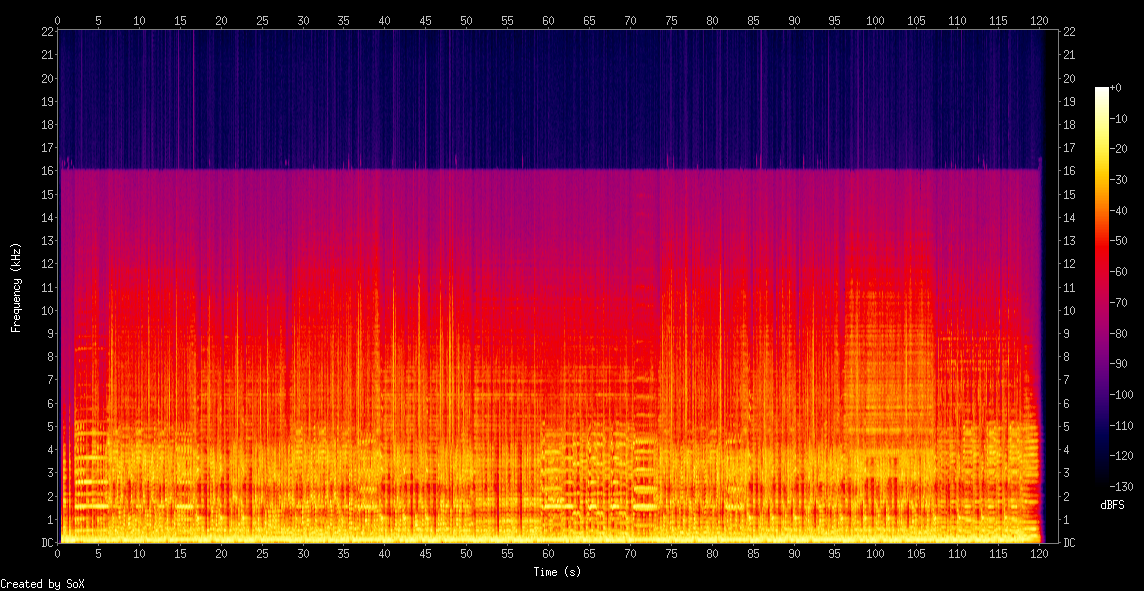Viewport: 1144px width, 591px height.
Task: Click the "-130" color scale label
Action: pyautogui.click(x=1121, y=486)
